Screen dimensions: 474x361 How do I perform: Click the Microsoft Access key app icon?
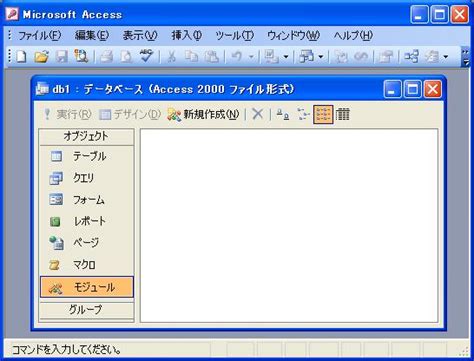pyautogui.click(x=12, y=14)
